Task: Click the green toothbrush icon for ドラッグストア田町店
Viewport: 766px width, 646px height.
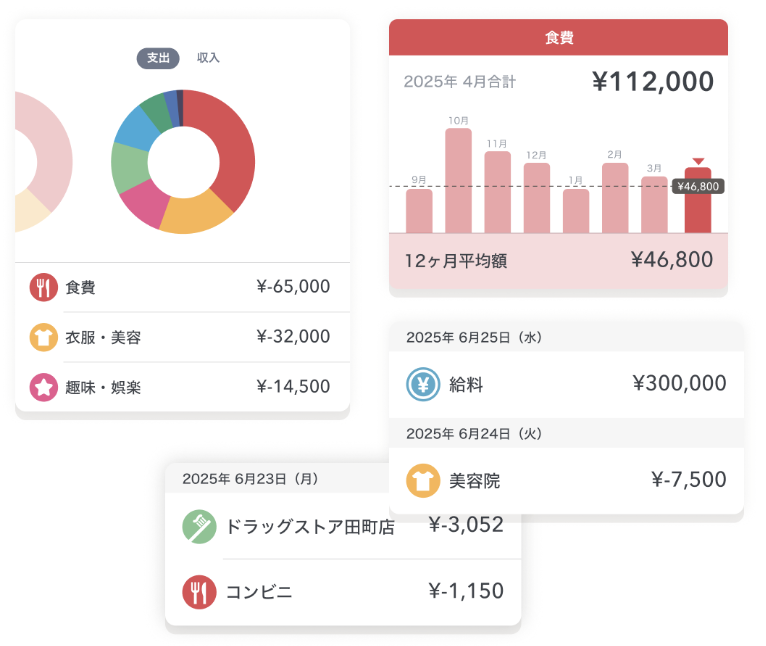Action: [199, 525]
